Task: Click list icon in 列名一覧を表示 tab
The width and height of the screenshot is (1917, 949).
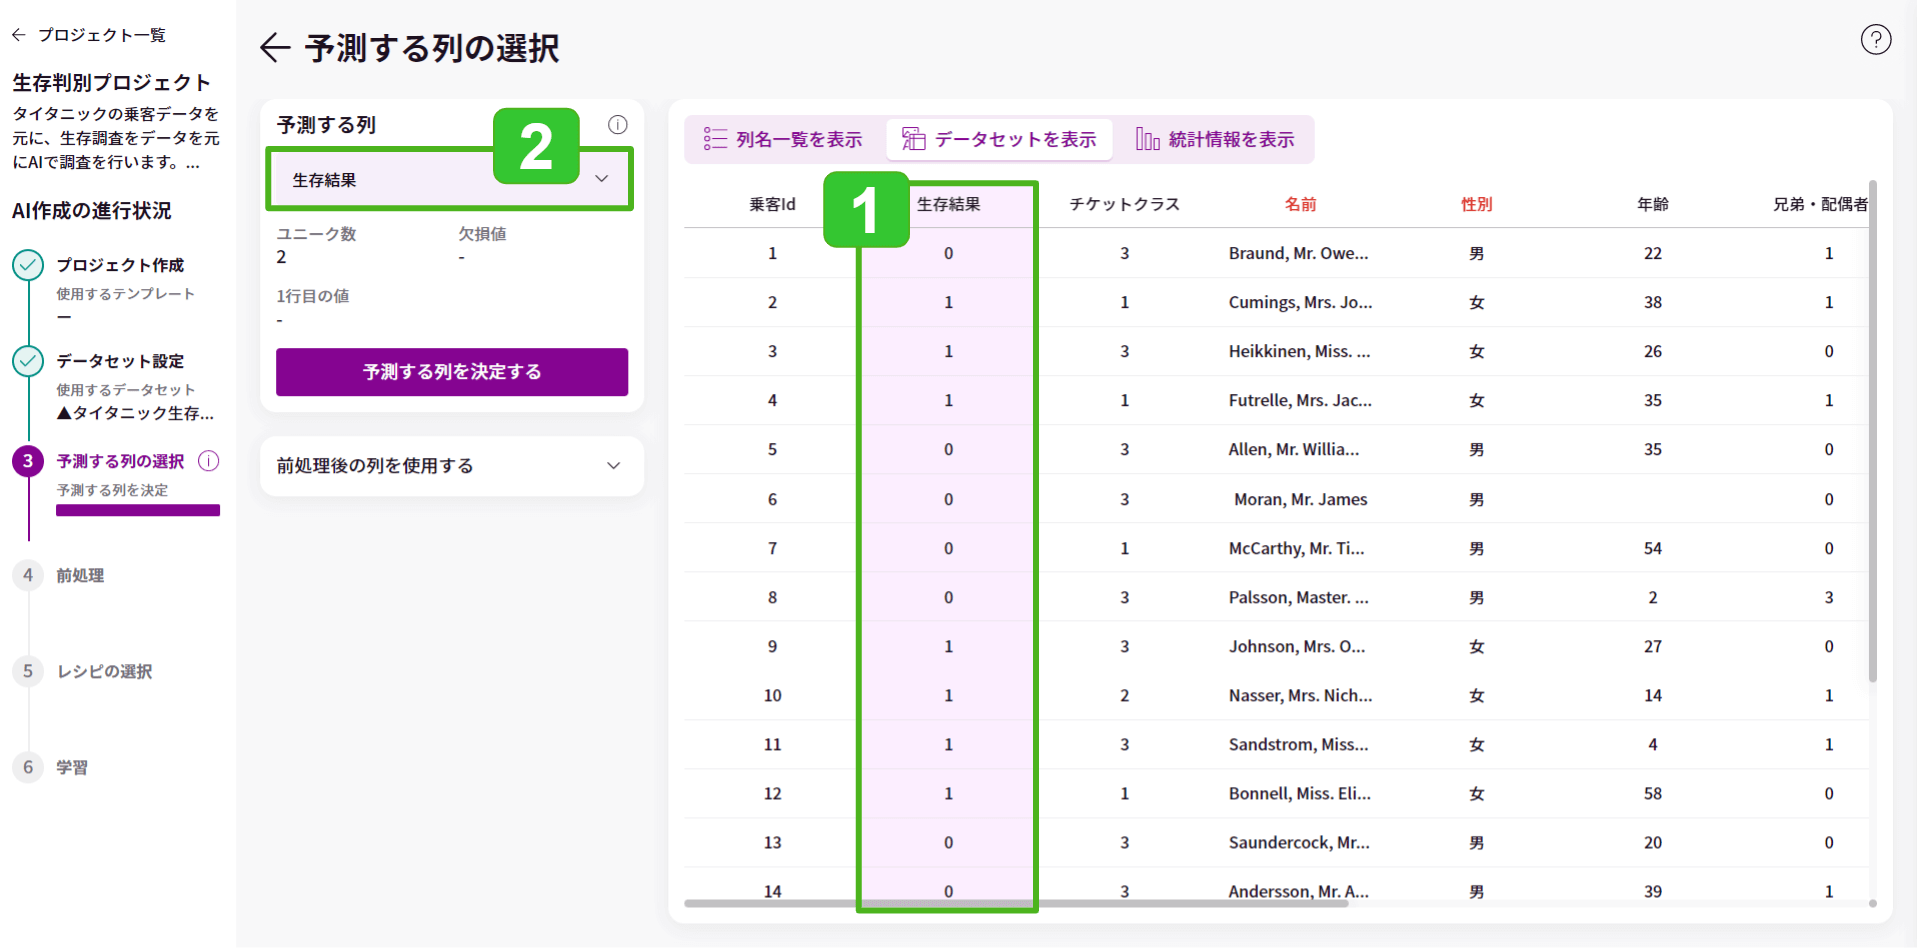Action: (x=715, y=139)
